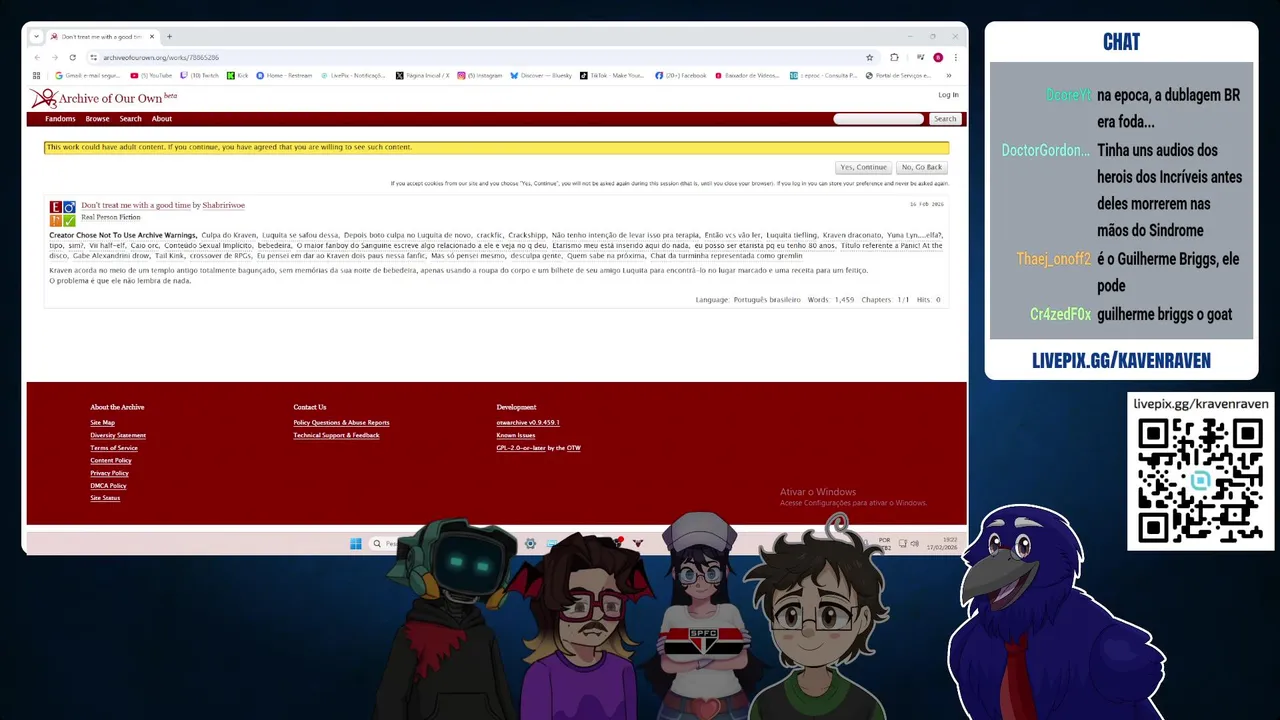Open the Gmail bookmark
The height and width of the screenshot is (720, 1280).
tap(88, 75)
